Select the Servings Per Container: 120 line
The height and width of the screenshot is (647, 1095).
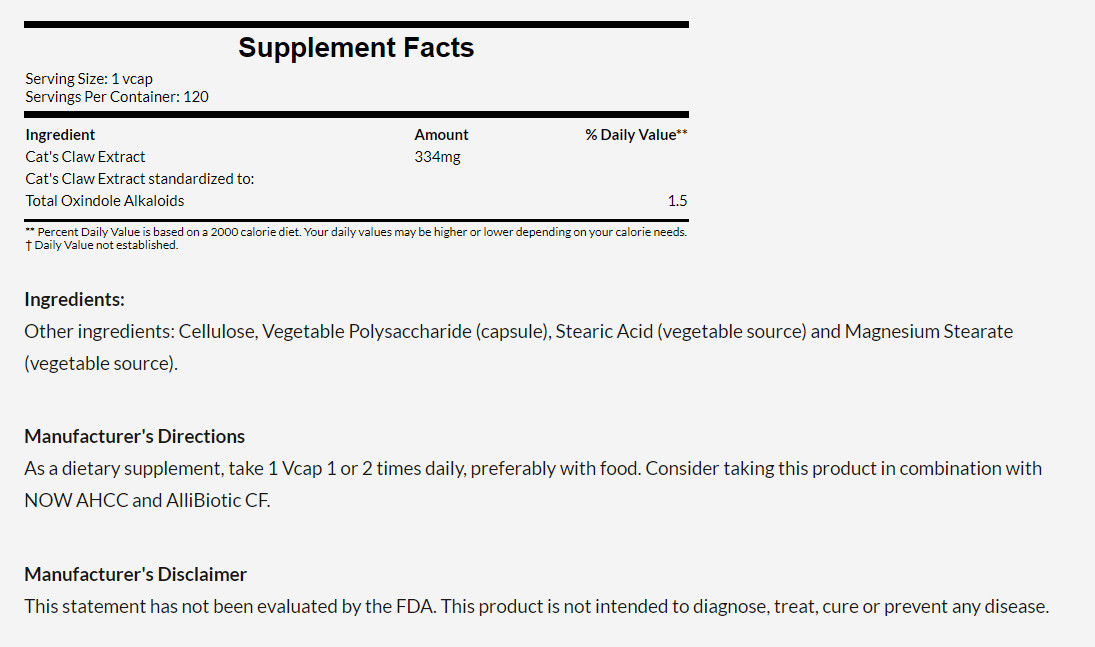(117, 96)
